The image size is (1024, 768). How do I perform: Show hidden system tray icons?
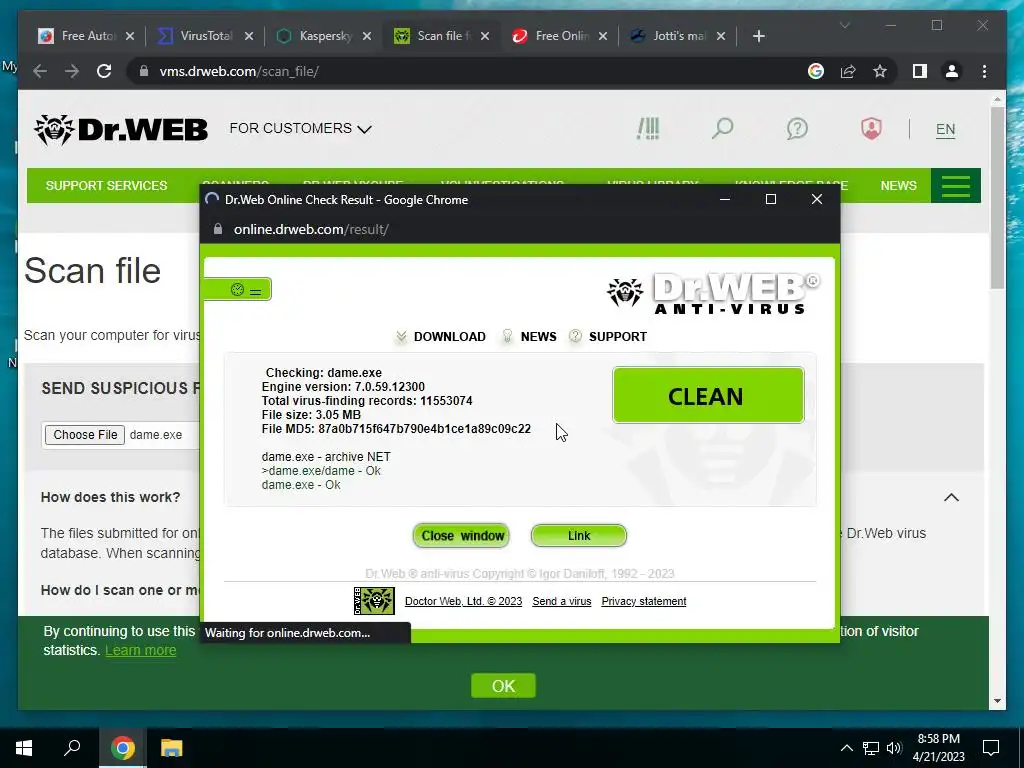846,748
